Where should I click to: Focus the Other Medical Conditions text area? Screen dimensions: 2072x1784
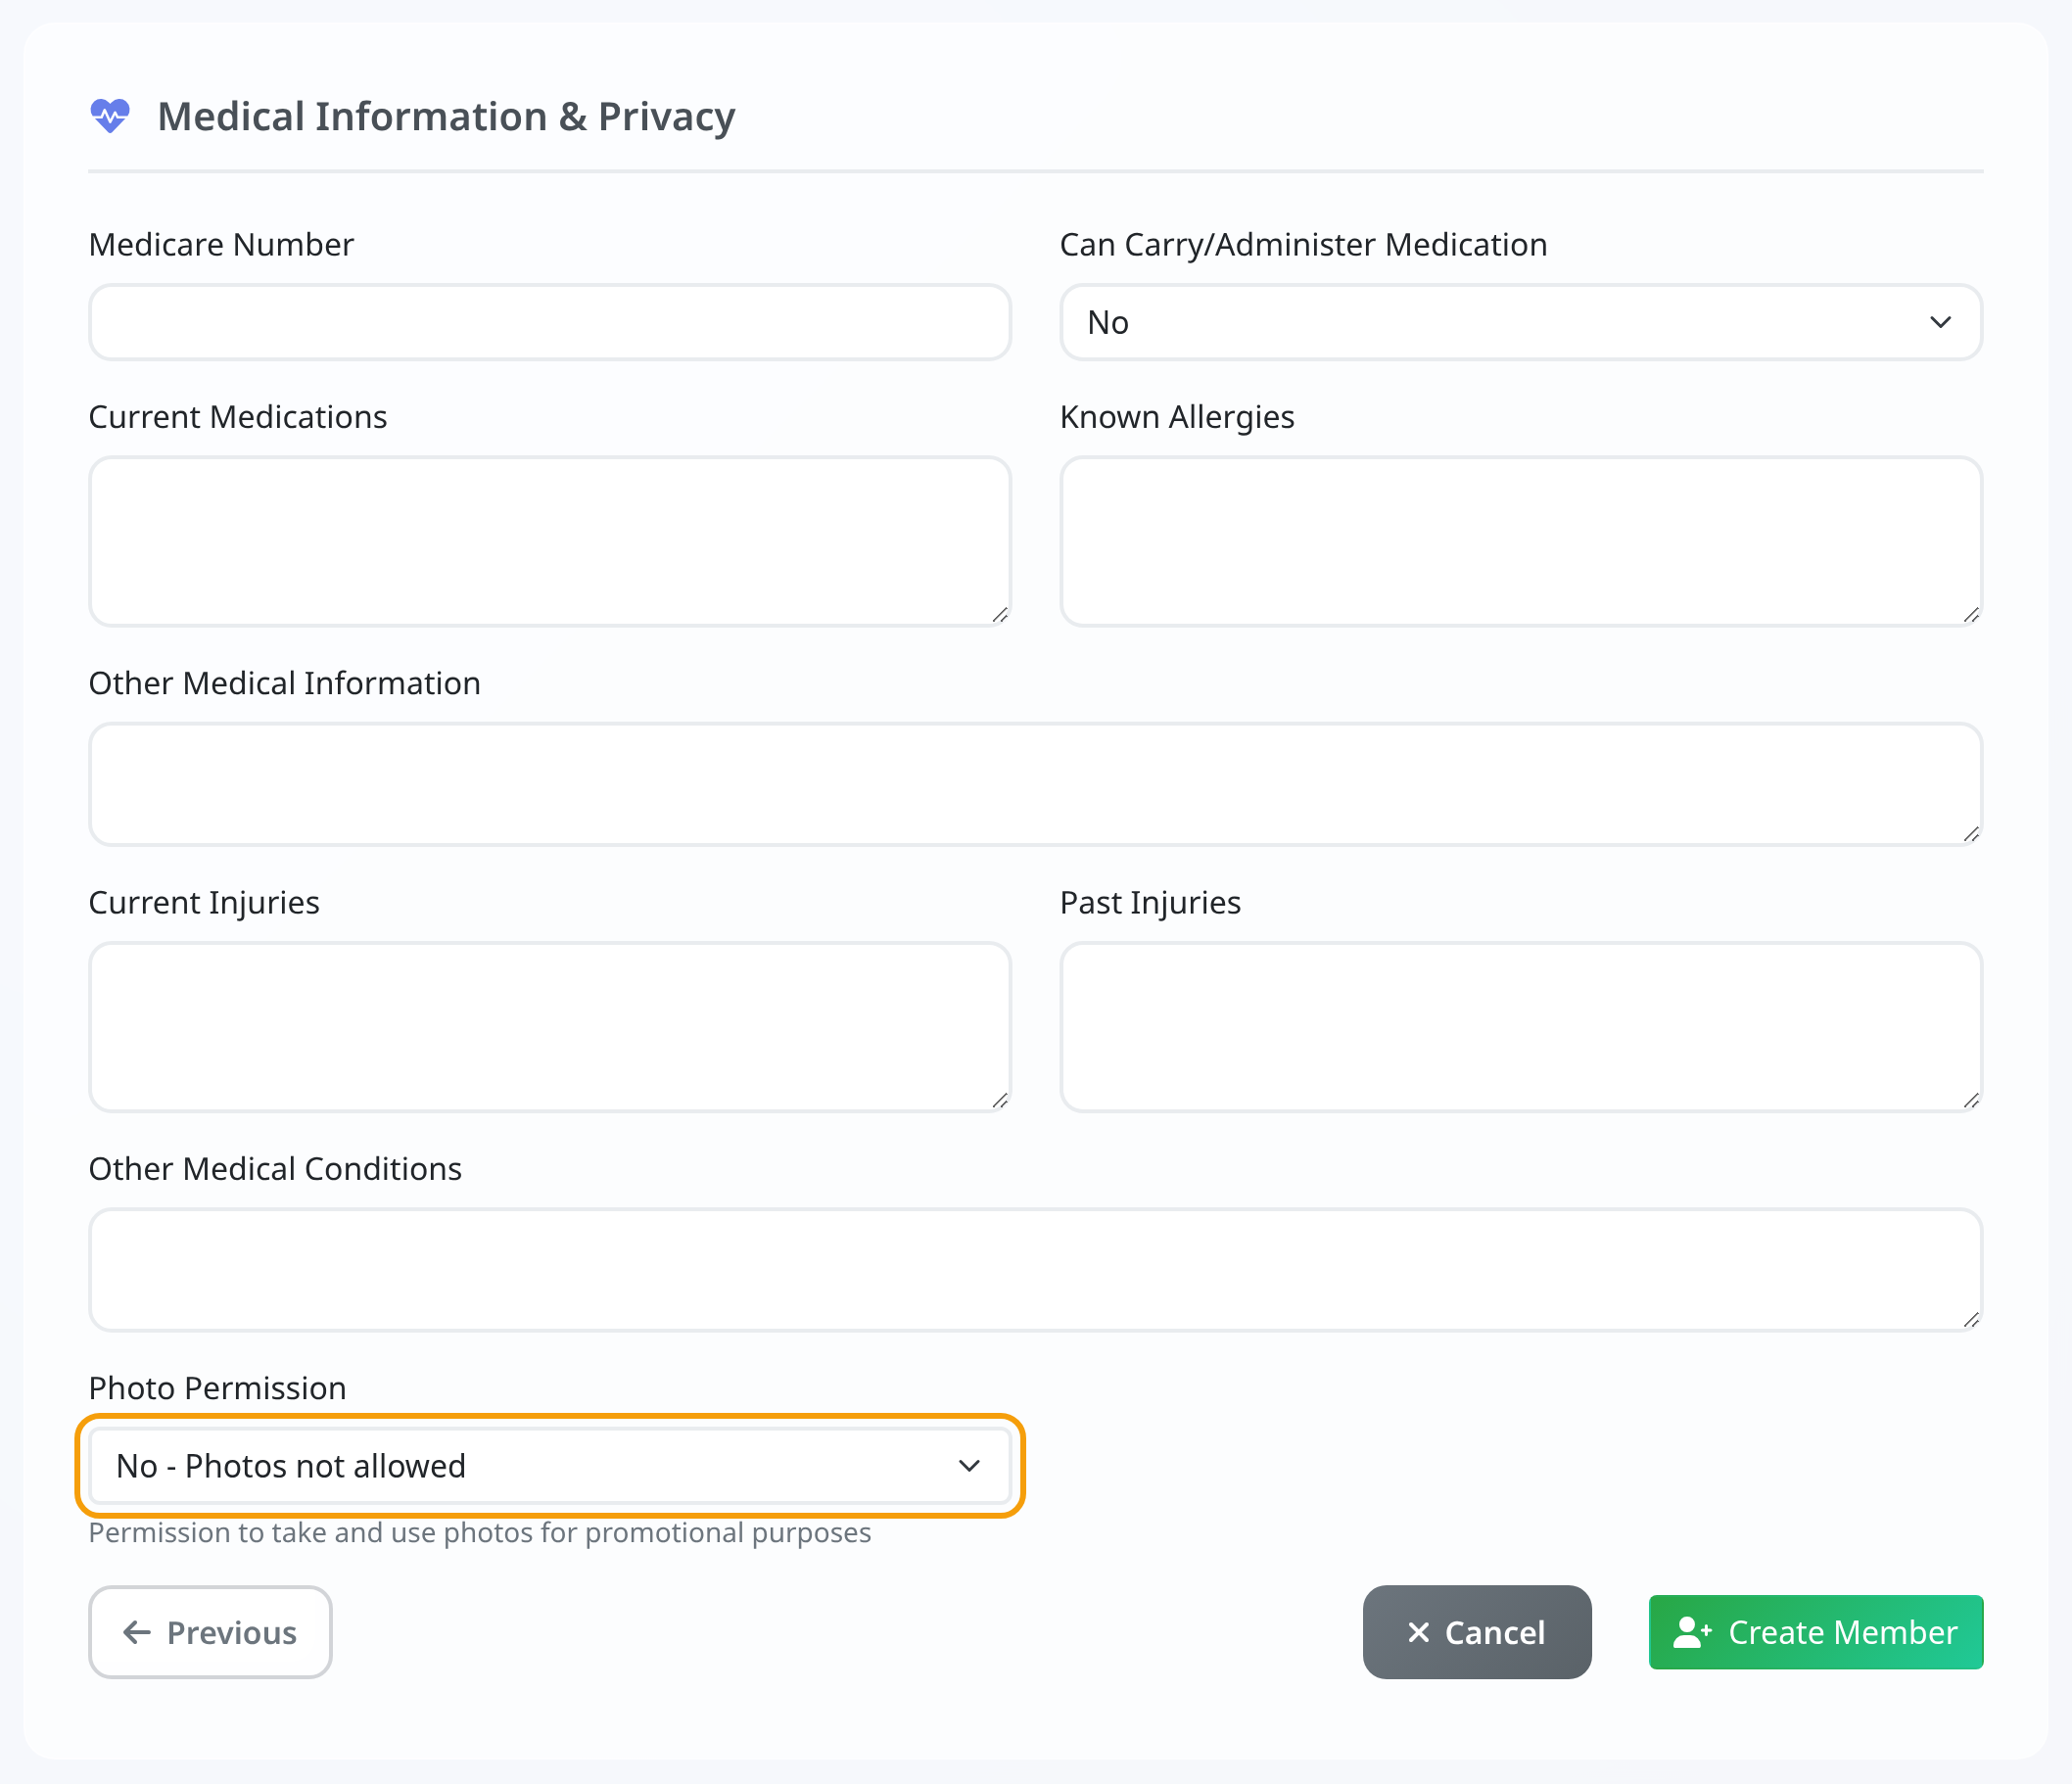click(x=1036, y=1270)
